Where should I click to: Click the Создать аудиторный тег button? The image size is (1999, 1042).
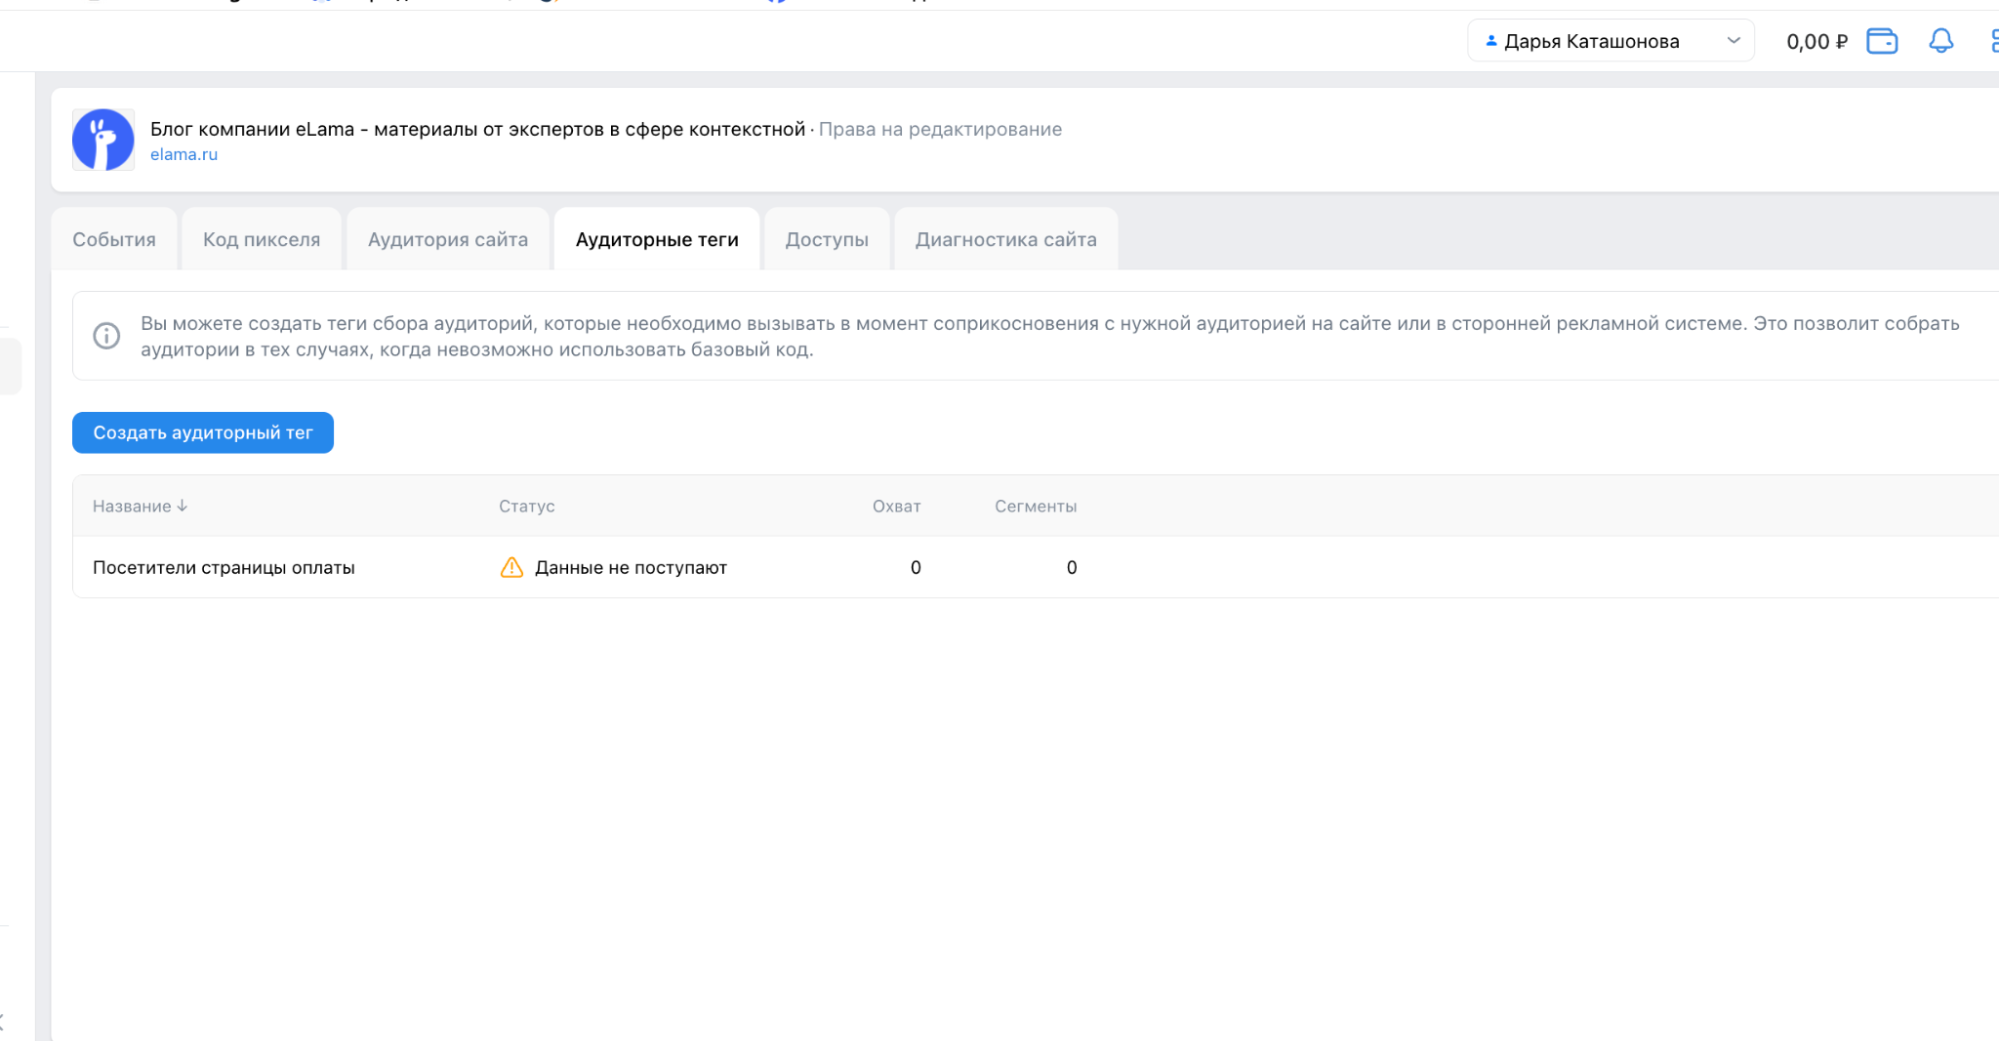click(202, 432)
